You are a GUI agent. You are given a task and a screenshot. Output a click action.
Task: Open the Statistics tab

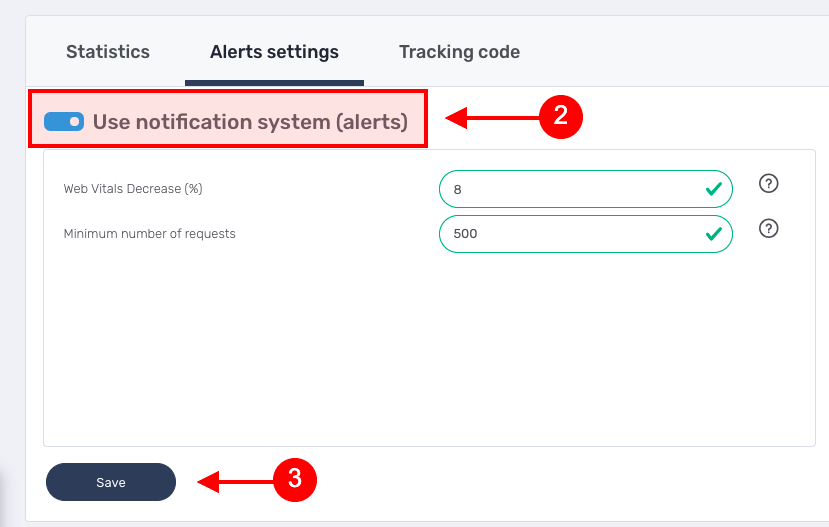[x=108, y=52]
